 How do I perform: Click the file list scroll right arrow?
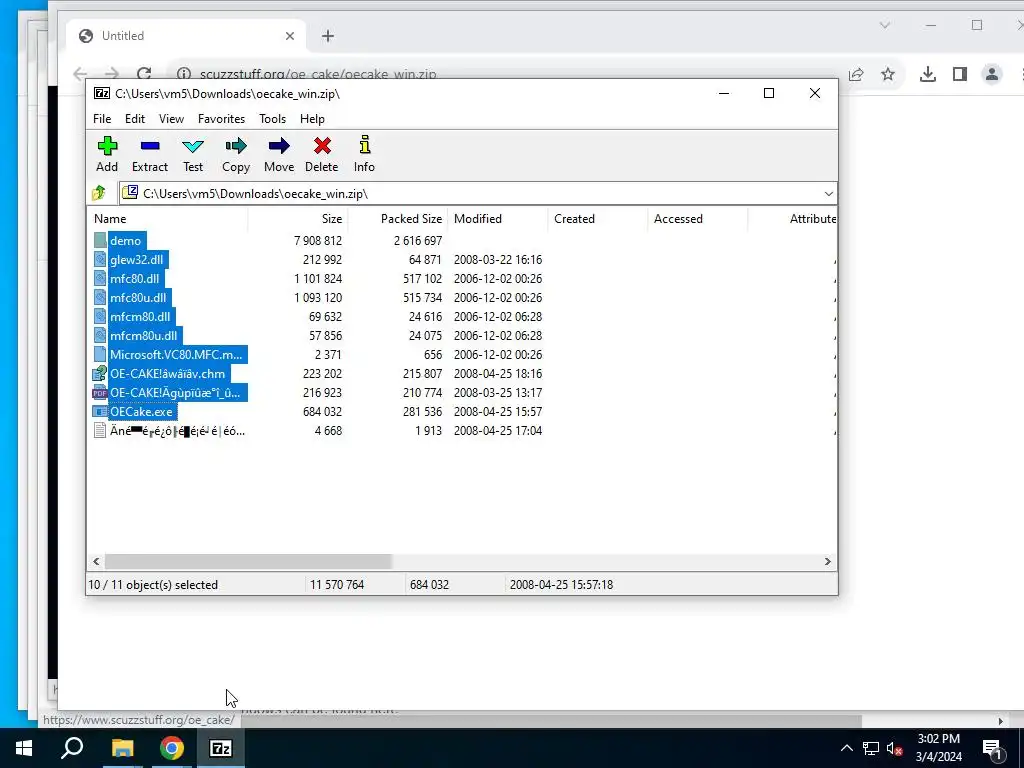827,562
